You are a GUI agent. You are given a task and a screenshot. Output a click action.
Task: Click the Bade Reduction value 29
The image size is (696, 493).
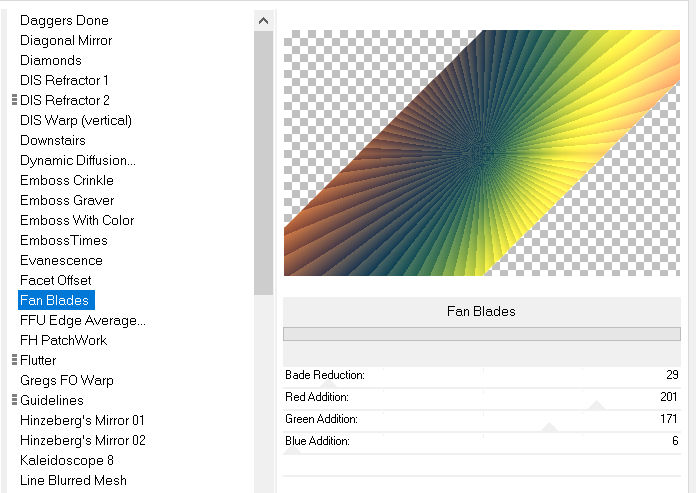(670, 375)
